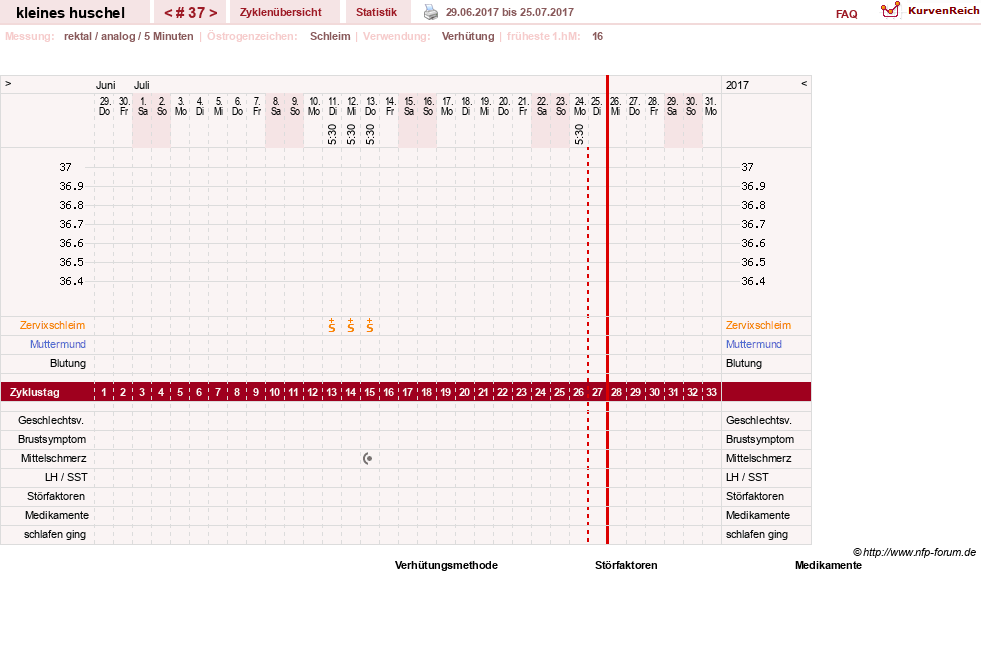981x664 pixels.
Task: Click the right 36.4 temperature label
Action: click(x=753, y=282)
